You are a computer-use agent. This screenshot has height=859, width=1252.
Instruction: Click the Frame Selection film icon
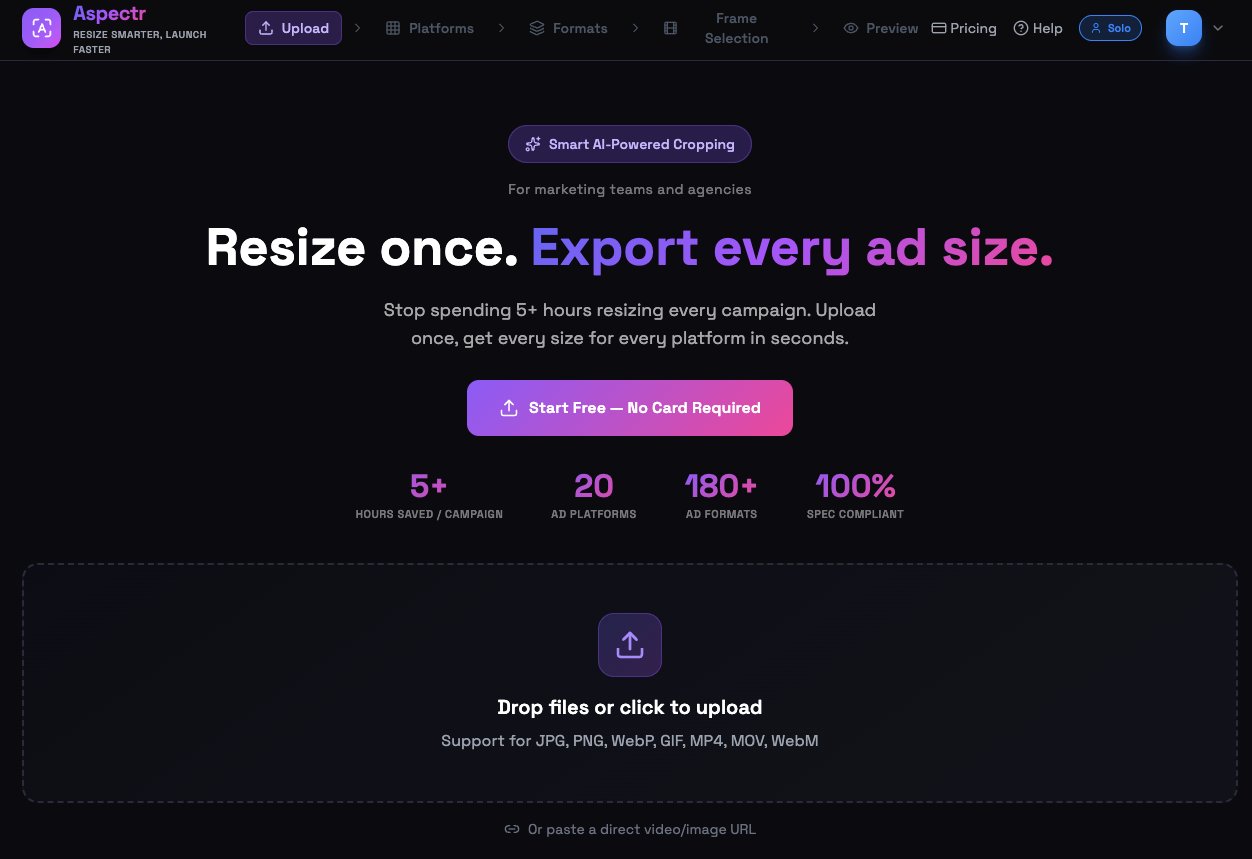[x=670, y=28]
